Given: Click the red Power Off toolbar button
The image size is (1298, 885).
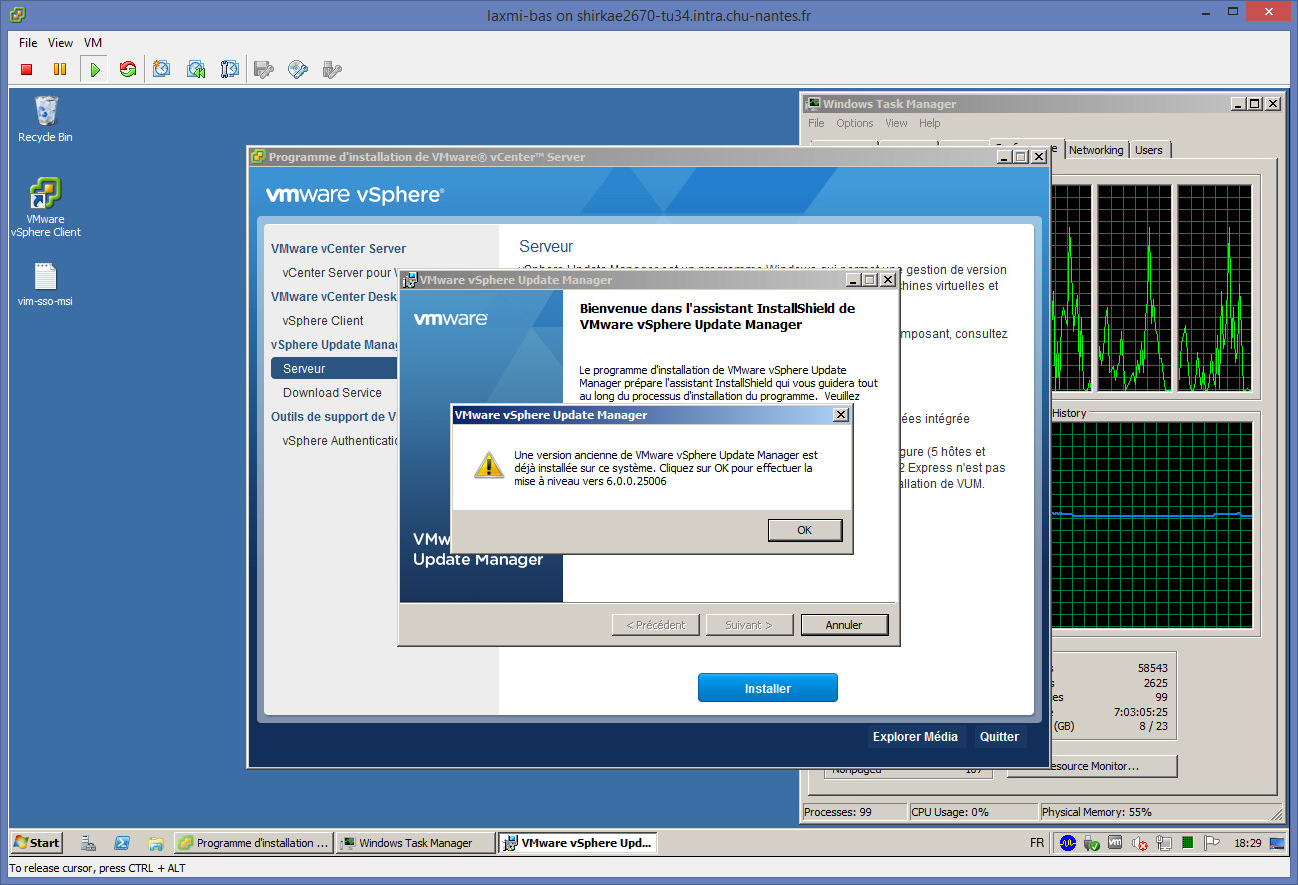Looking at the screenshot, I should (27, 69).
